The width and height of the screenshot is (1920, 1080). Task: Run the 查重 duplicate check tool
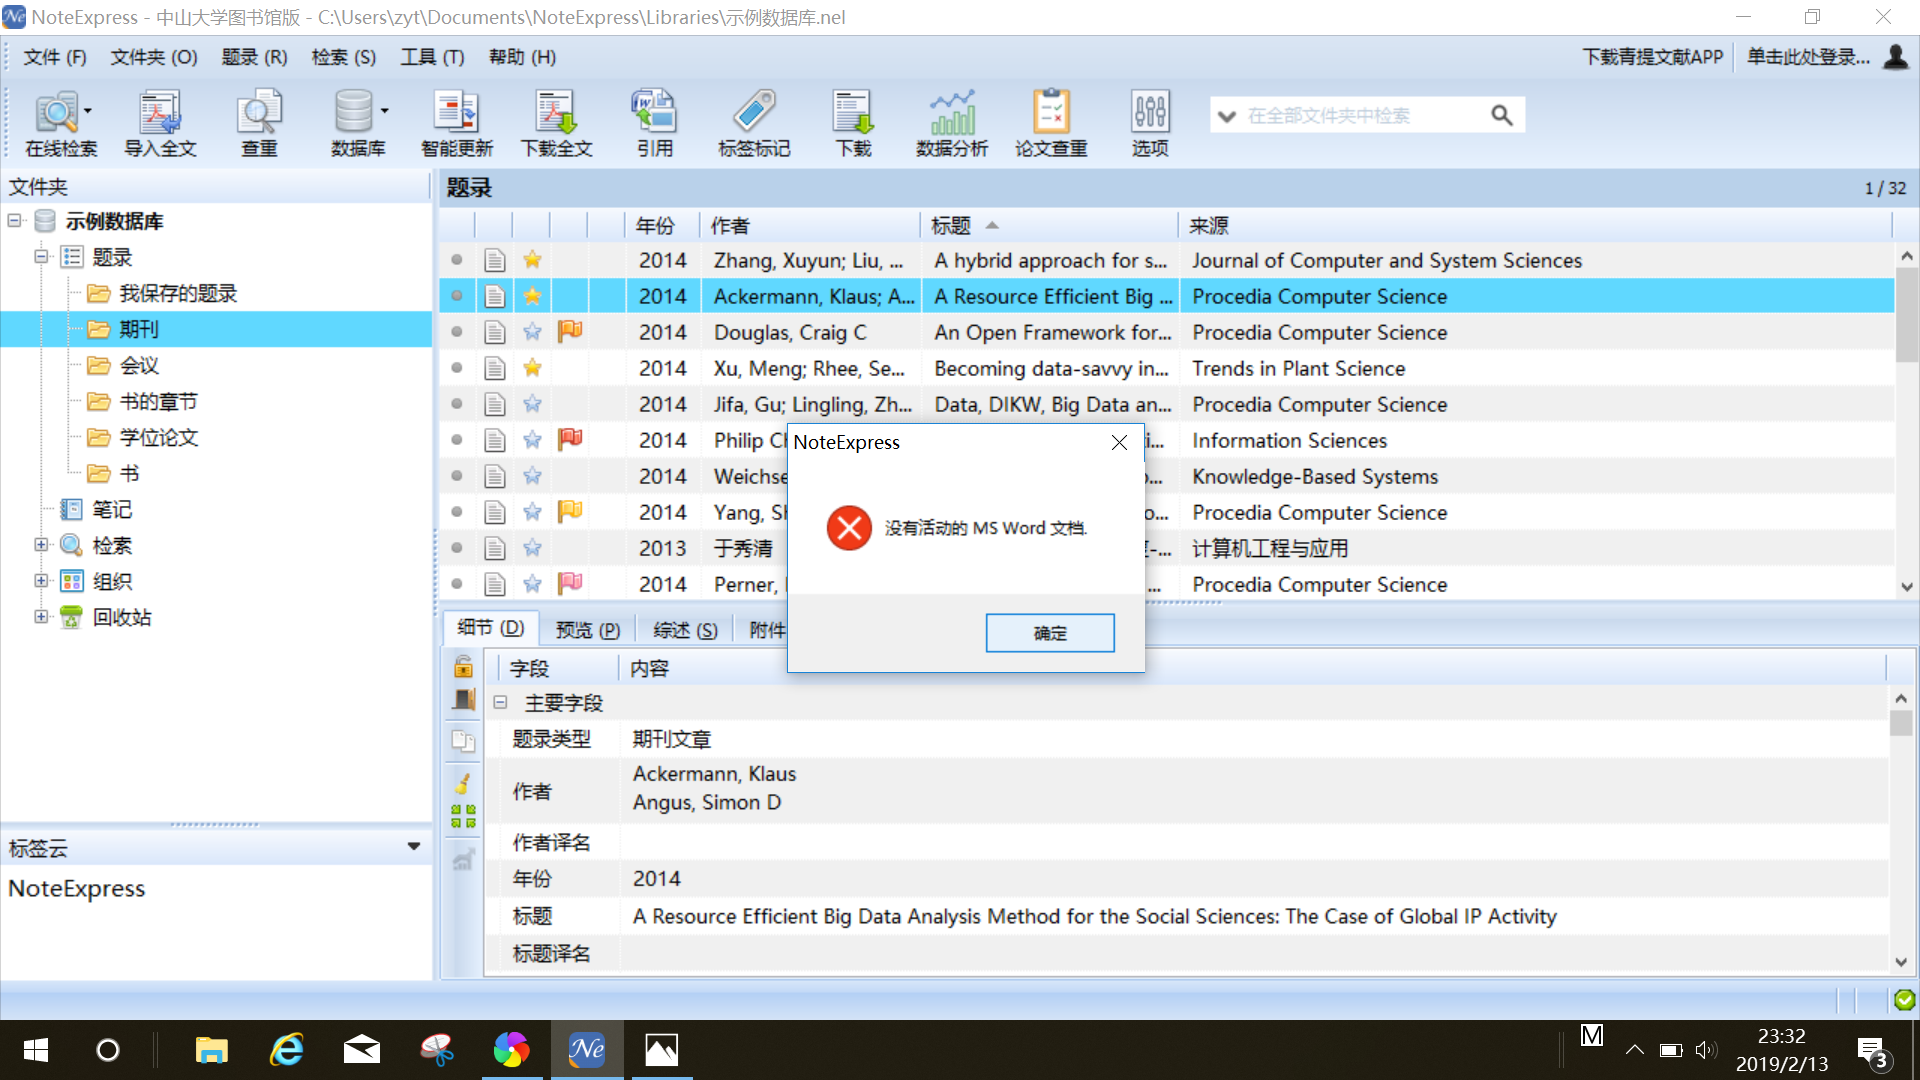[x=259, y=123]
